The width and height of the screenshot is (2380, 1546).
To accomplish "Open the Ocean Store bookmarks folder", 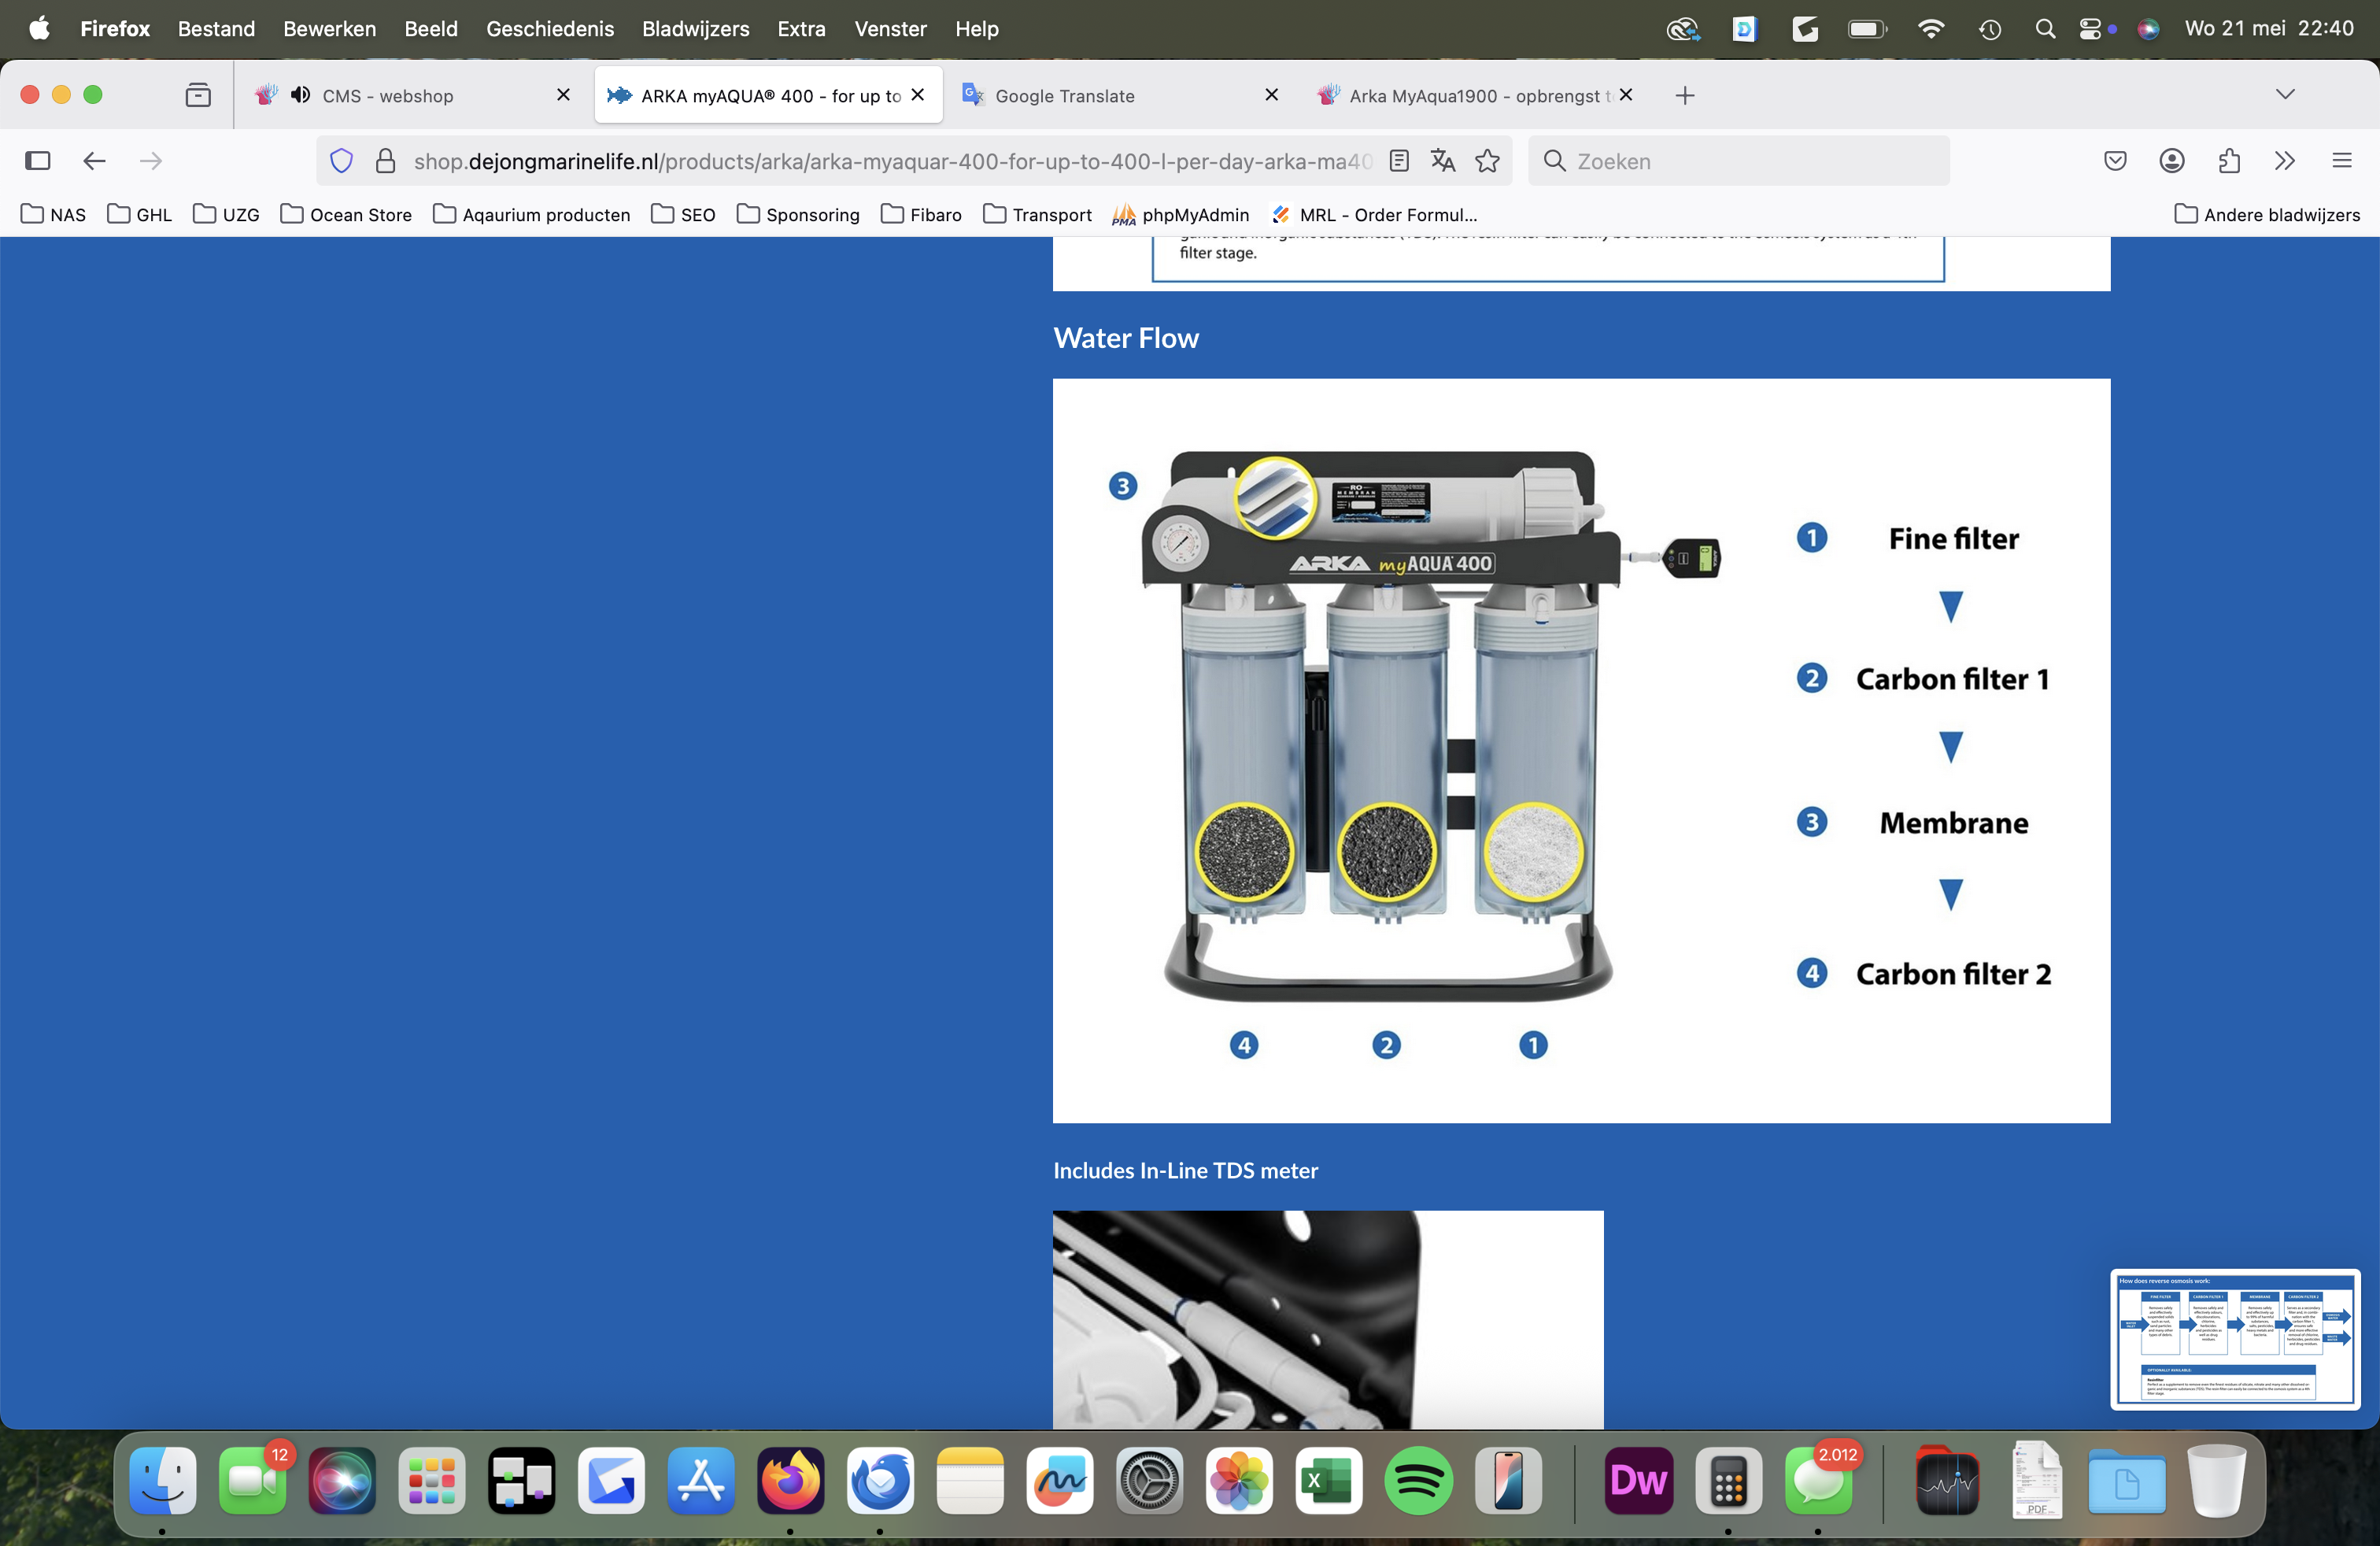I will click(346, 215).
